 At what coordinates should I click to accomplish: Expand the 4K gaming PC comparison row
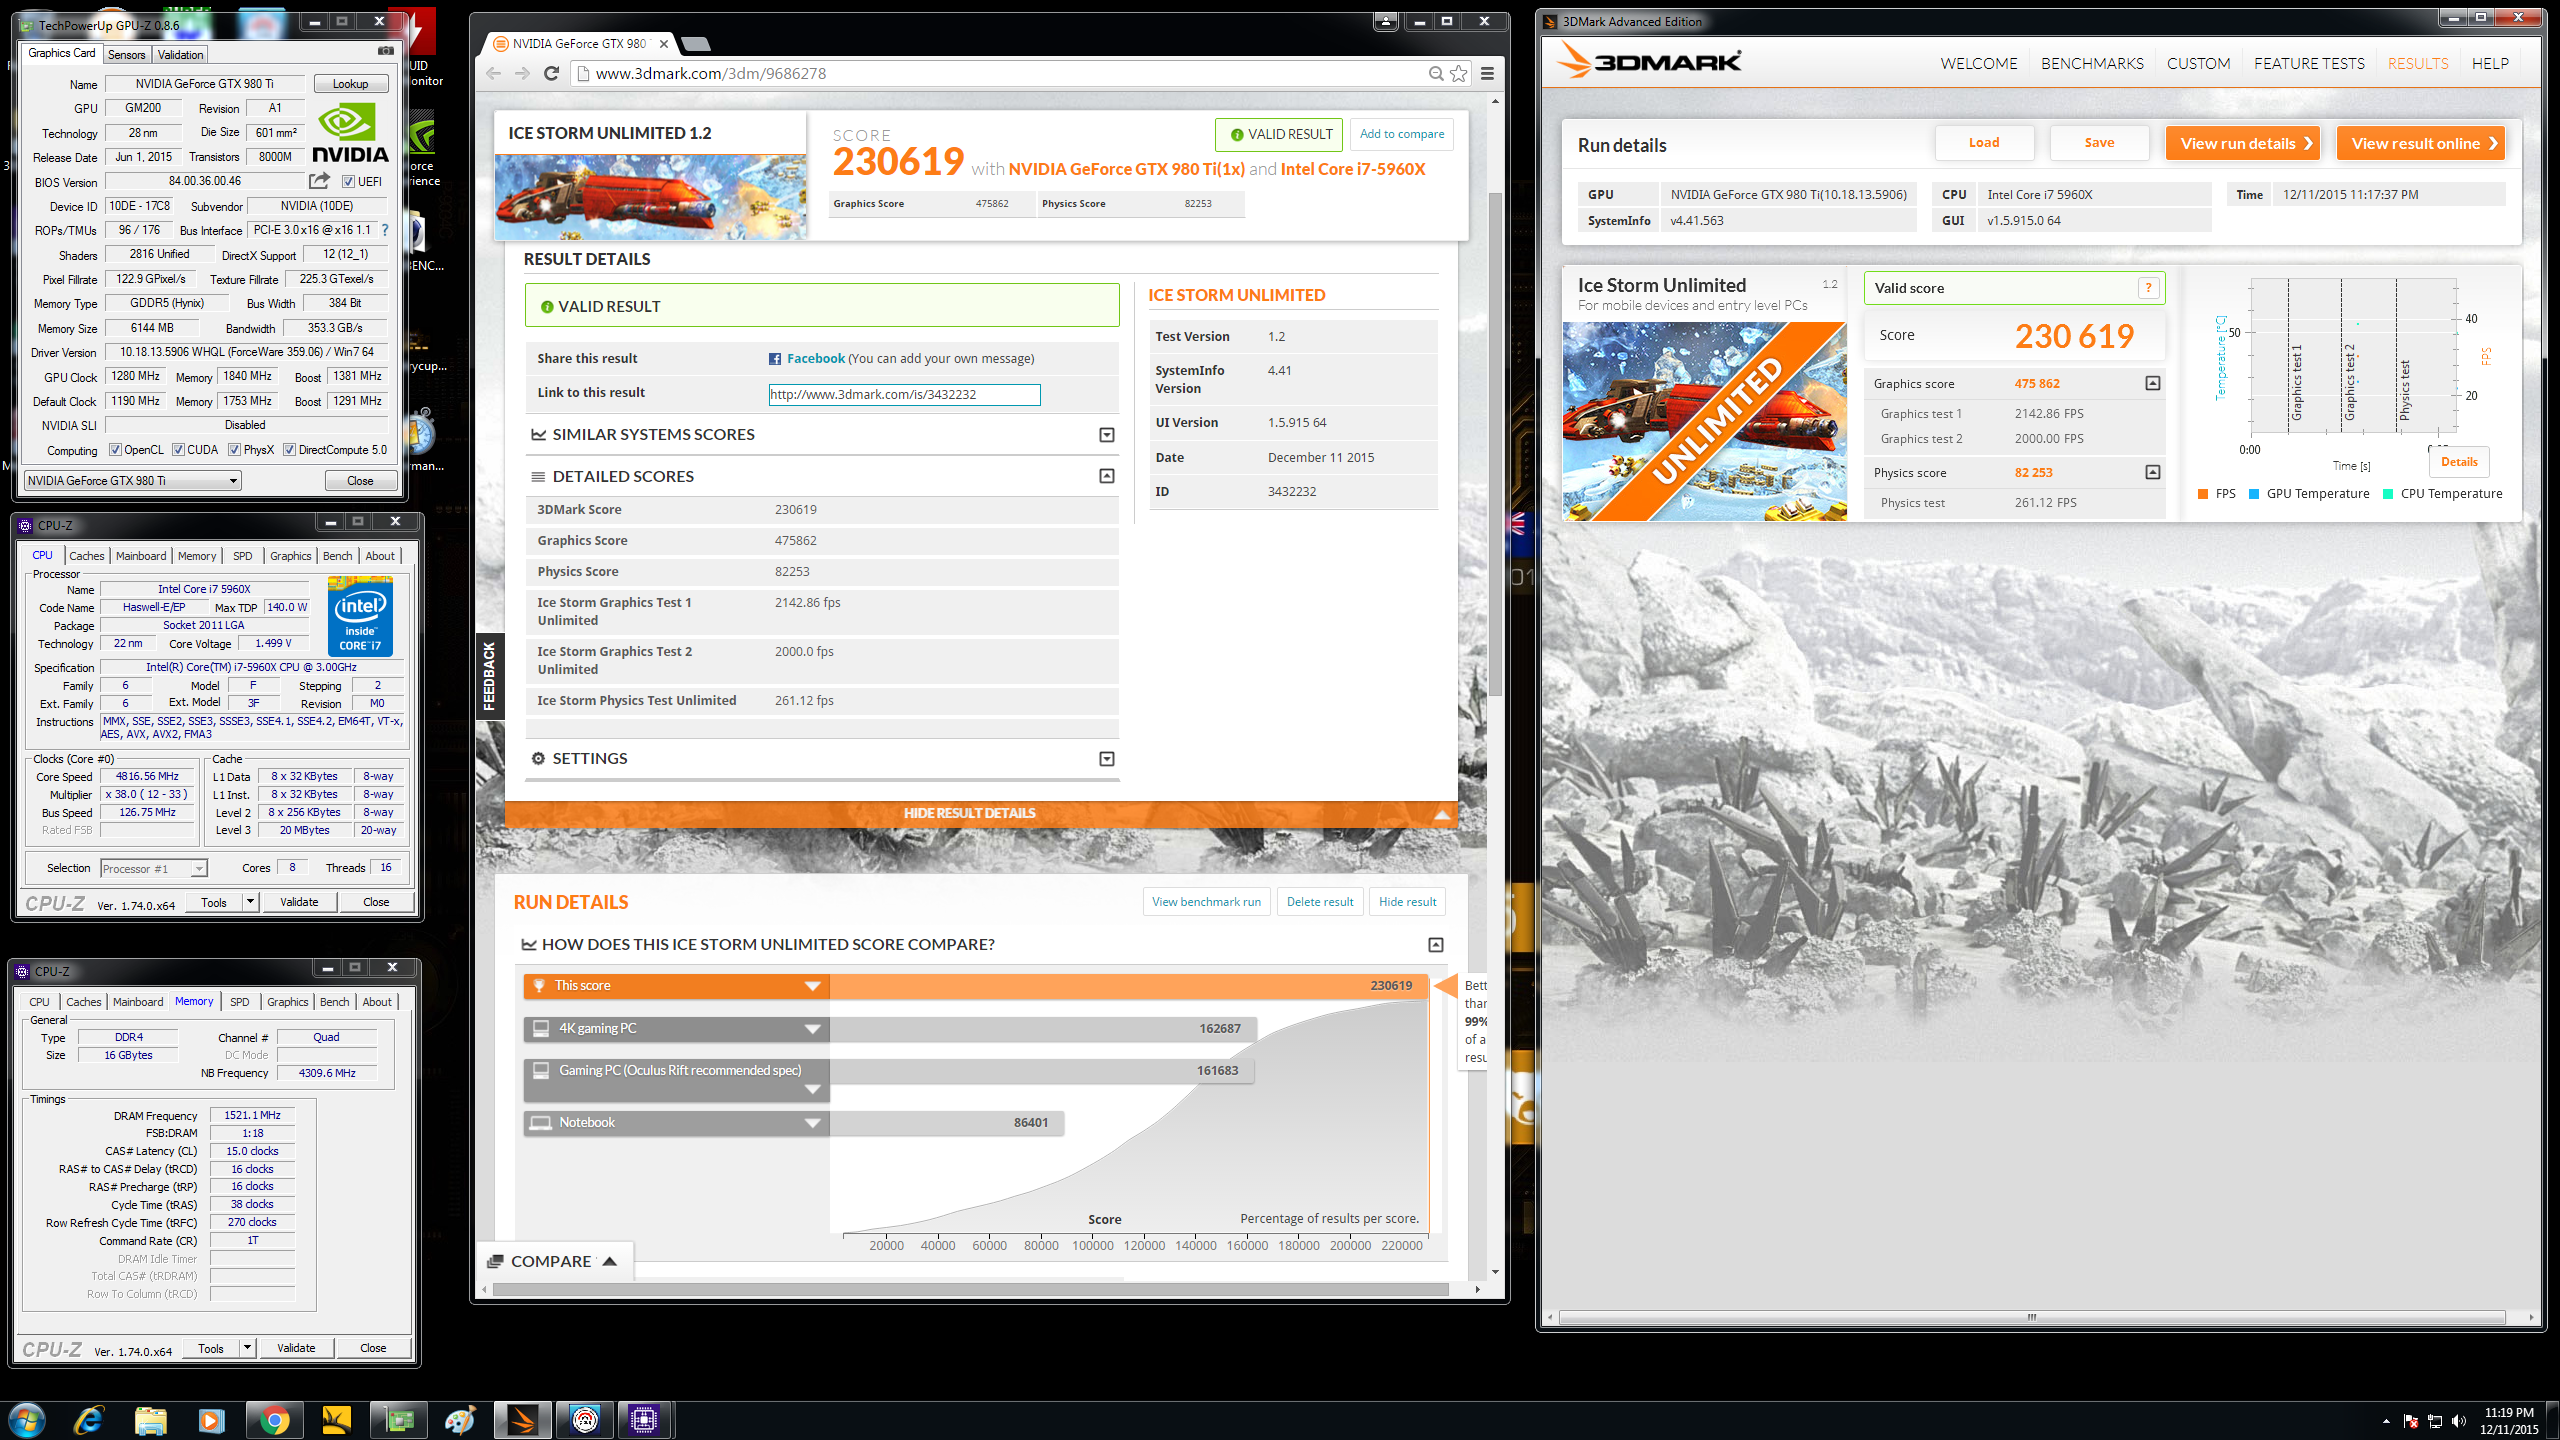tap(813, 1029)
